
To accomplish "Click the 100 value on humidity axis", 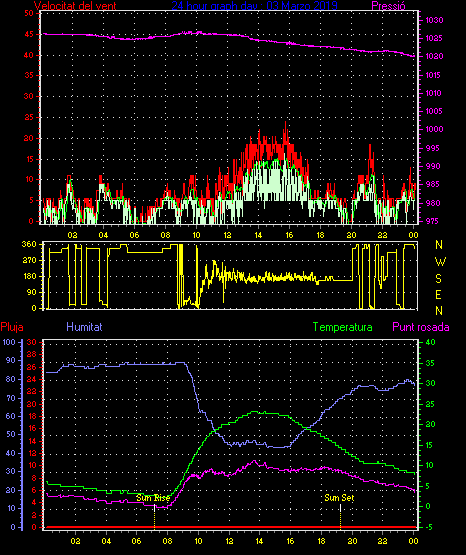I will point(9,342).
